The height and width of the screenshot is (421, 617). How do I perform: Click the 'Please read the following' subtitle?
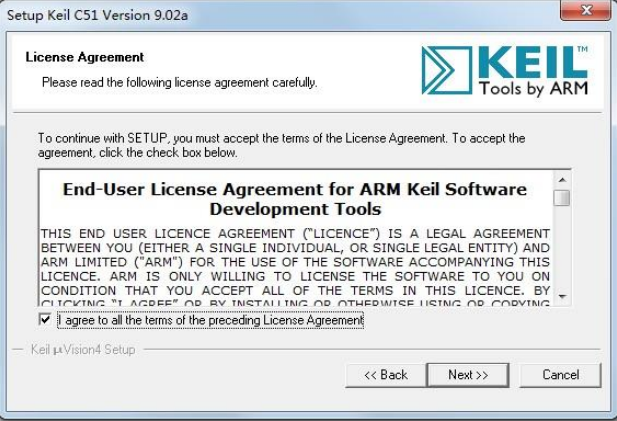[180, 82]
